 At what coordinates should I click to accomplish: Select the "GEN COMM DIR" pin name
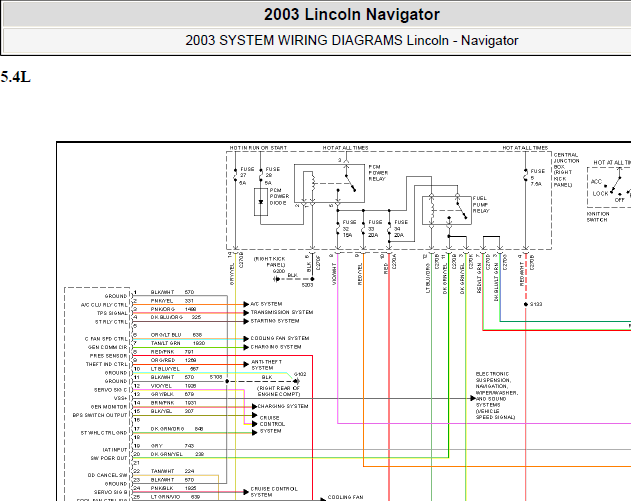pyautogui.click(x=107, y=347)
